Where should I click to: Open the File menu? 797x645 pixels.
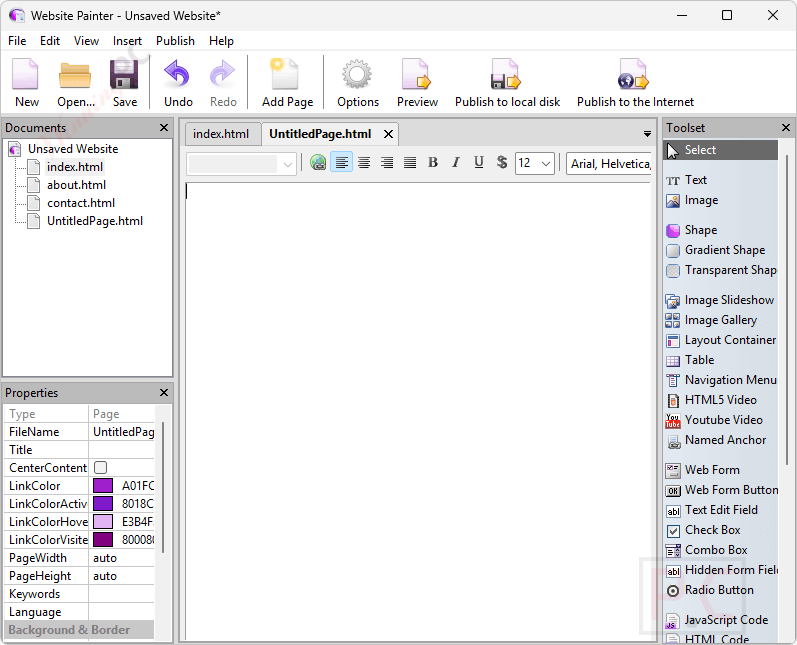point(17,41)
